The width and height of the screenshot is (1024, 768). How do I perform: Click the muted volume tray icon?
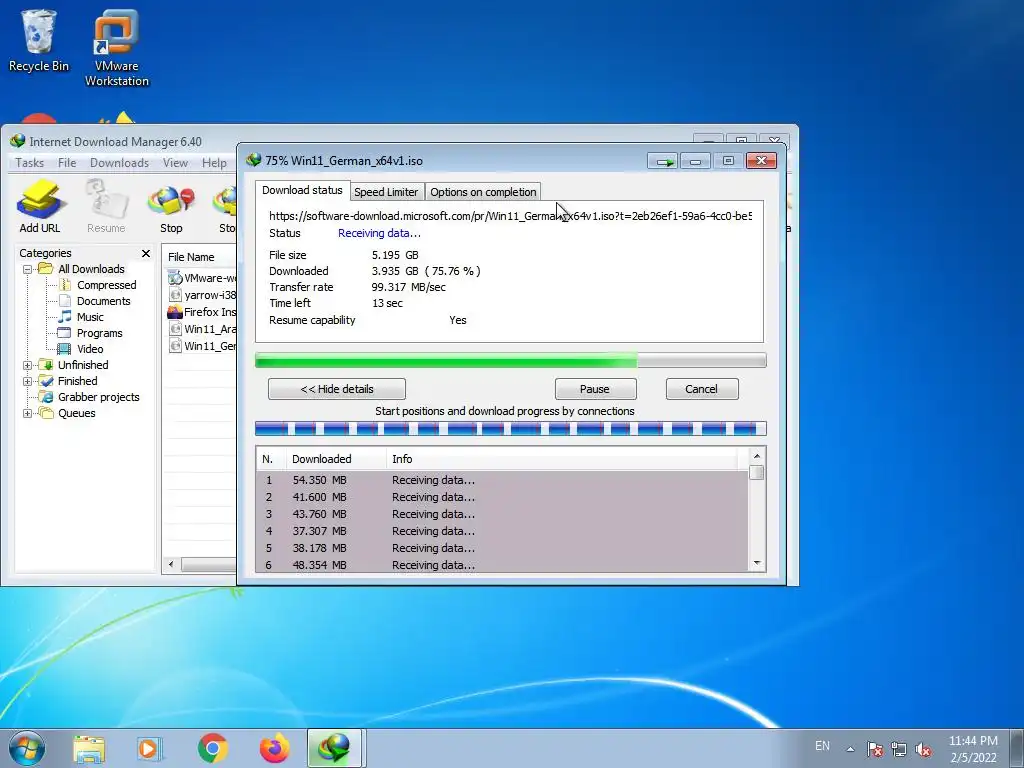coord(923,749)
